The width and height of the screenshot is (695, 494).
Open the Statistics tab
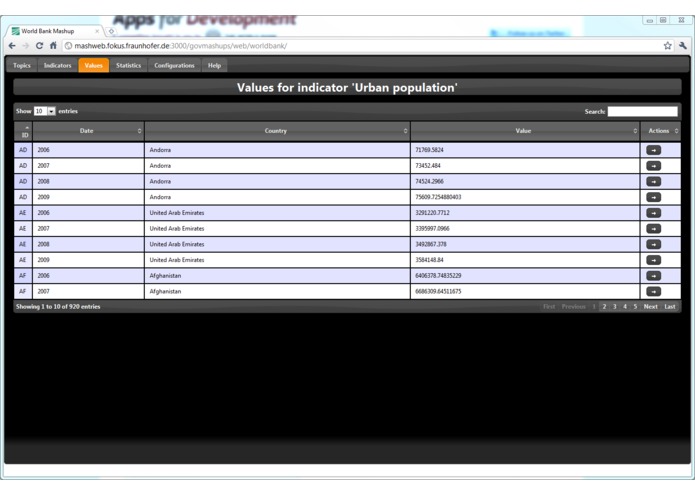tap(129, 65)
